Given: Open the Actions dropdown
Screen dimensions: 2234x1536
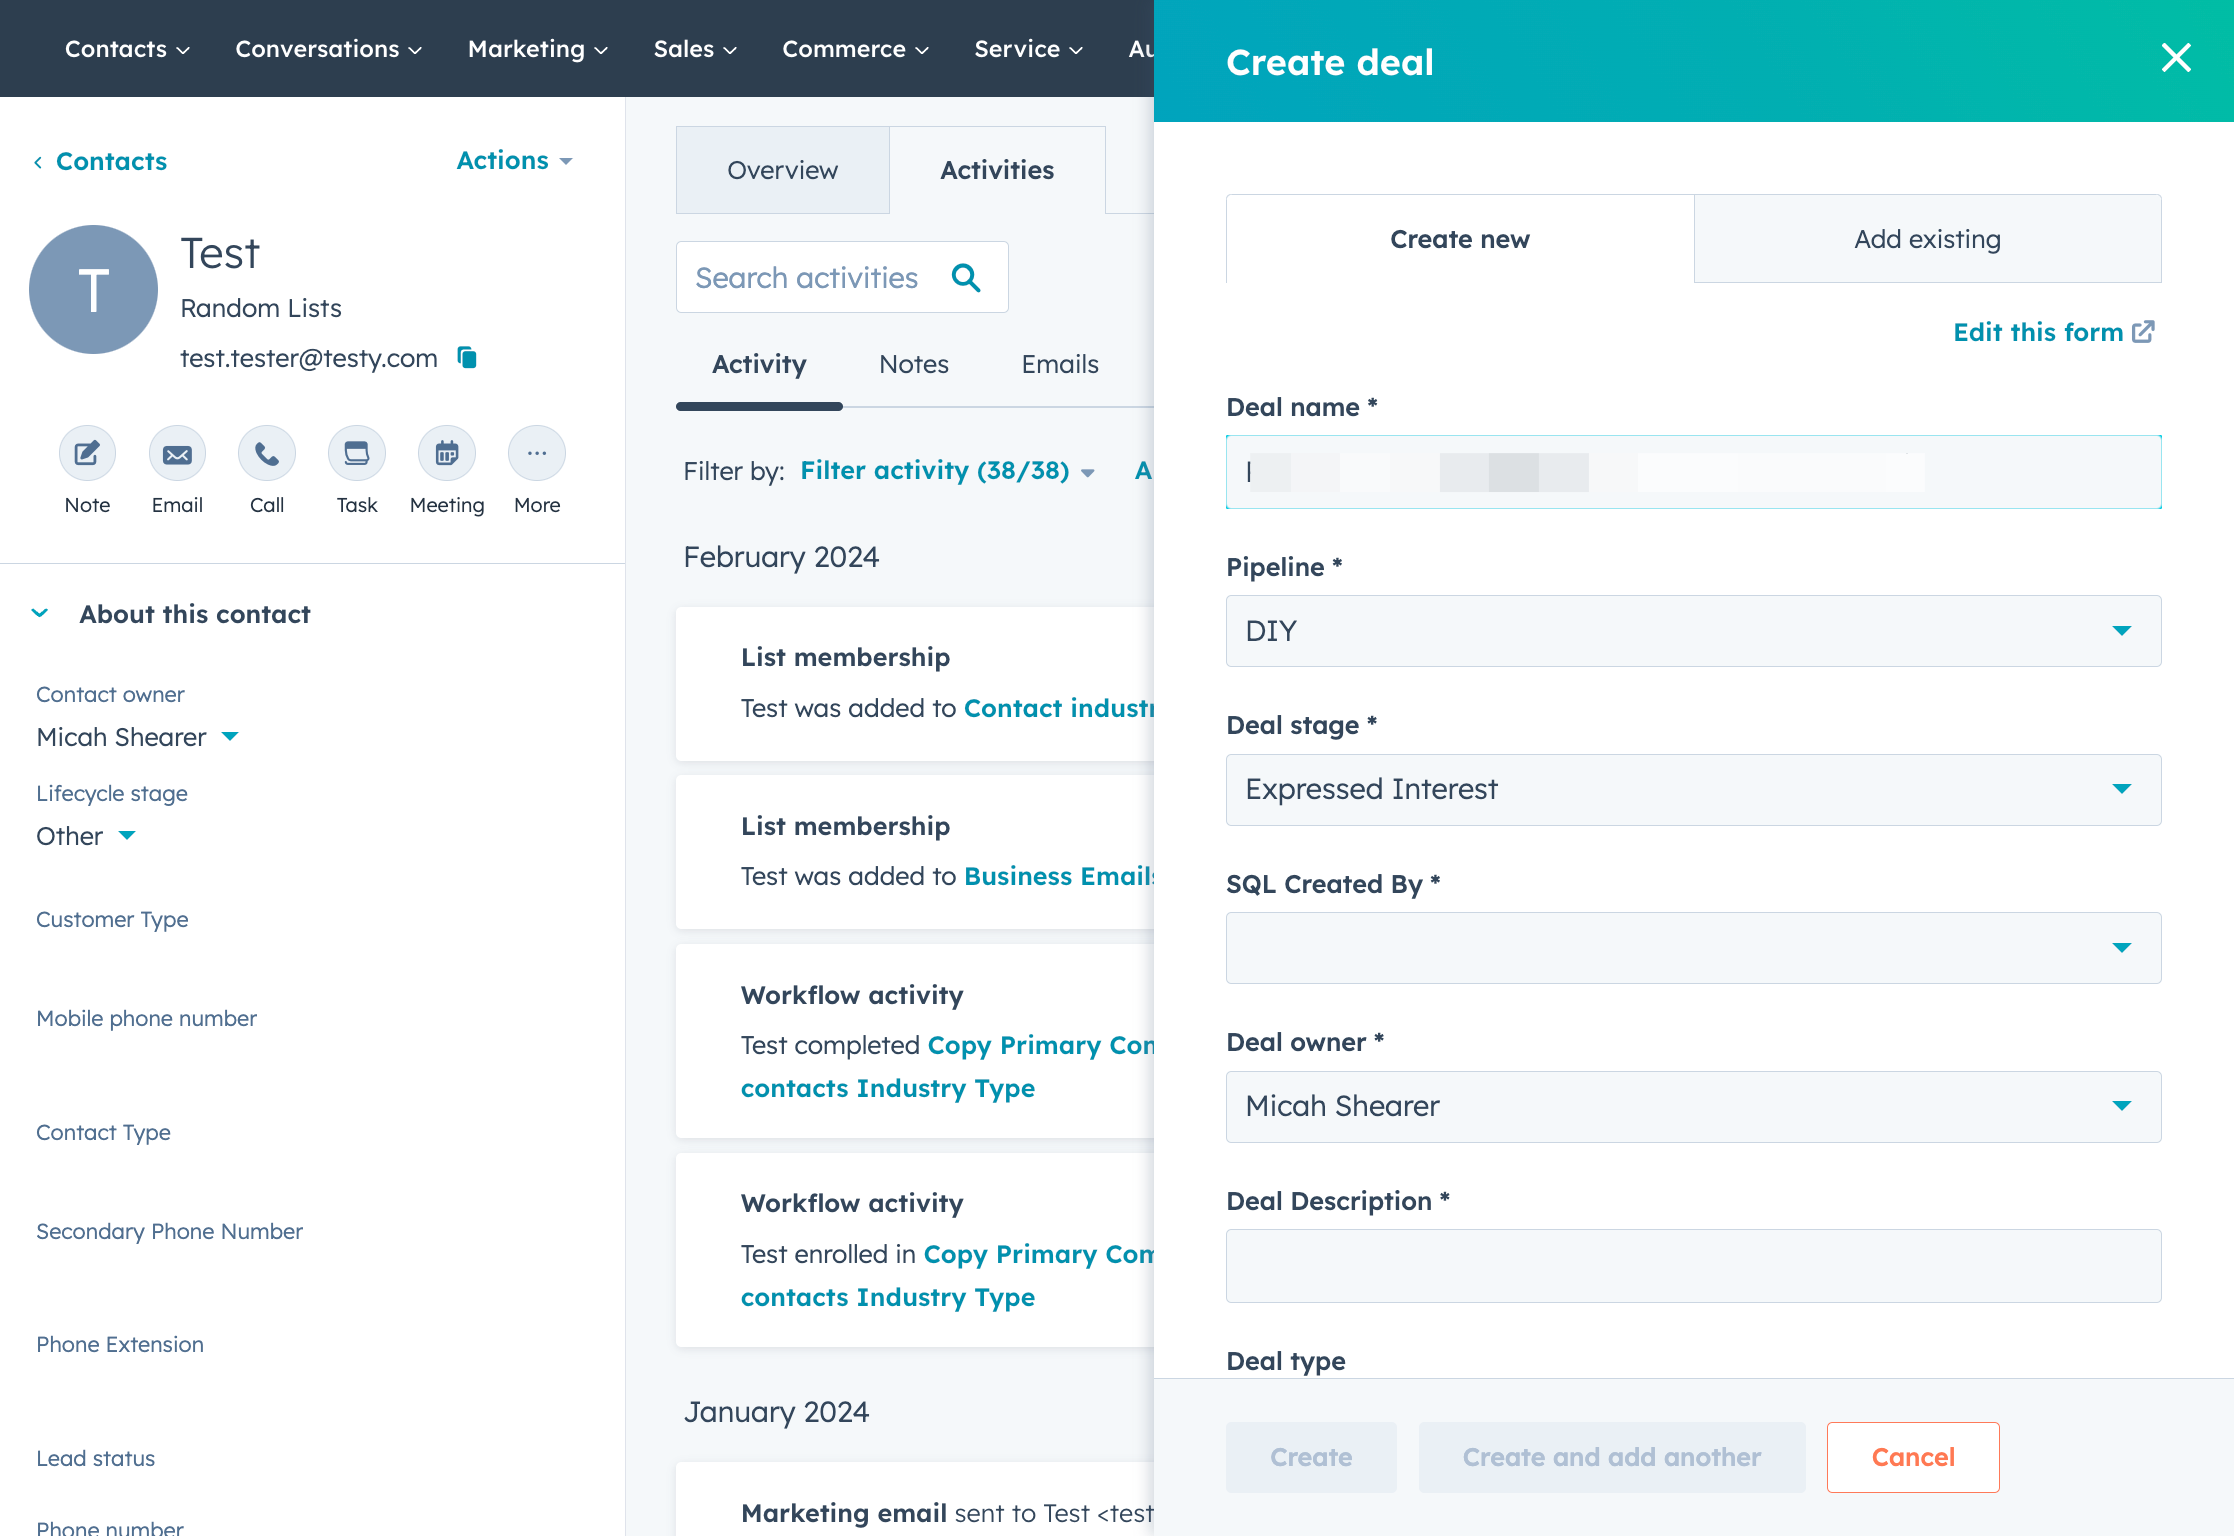Looking at the screenshot, I should click(x=514, y=160).
